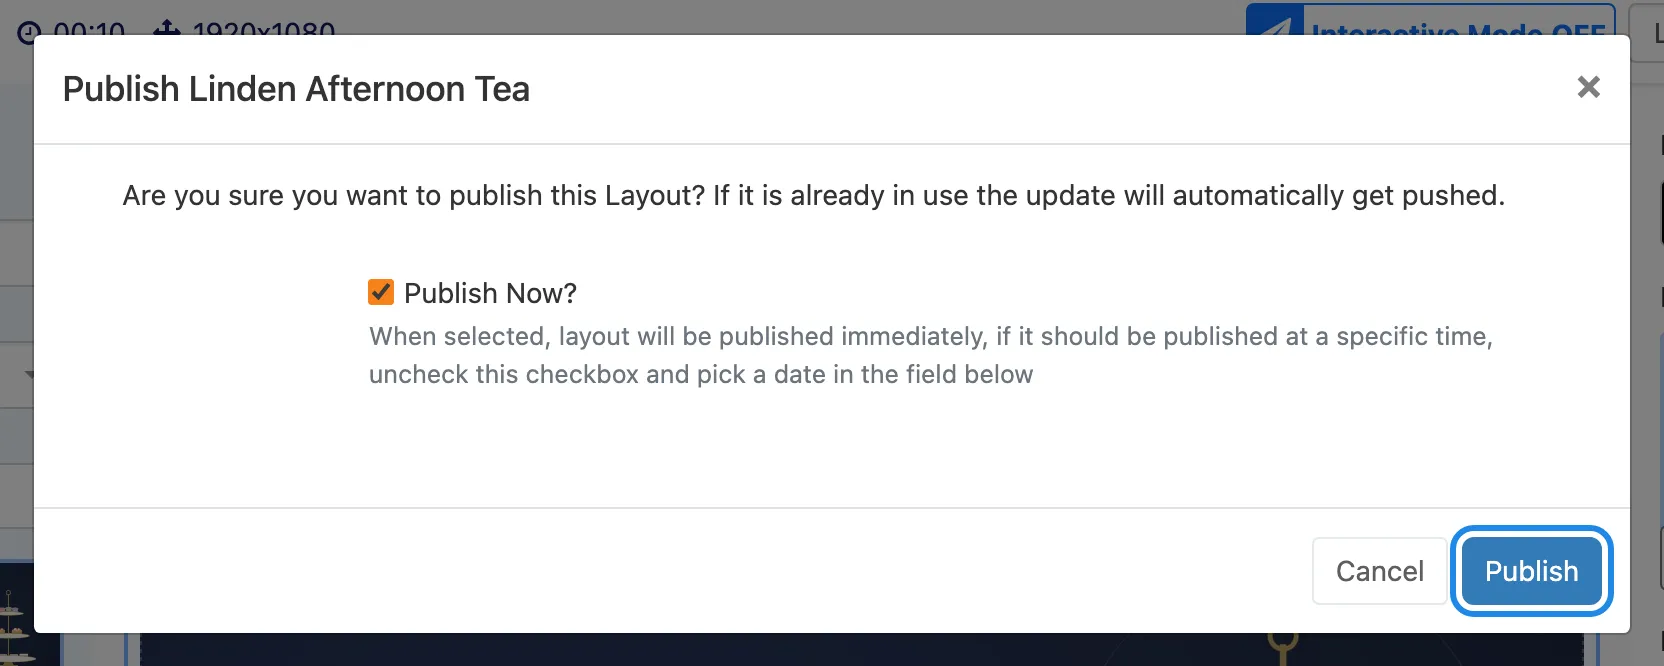Select the 00:10 duration label
This screenshot has width=1664, height=666.
89,28
